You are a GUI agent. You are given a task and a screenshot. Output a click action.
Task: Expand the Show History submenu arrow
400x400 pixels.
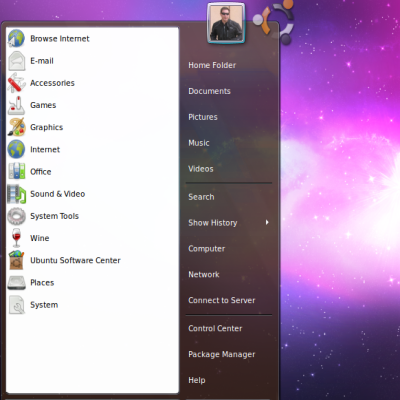[x=267, y=222]
